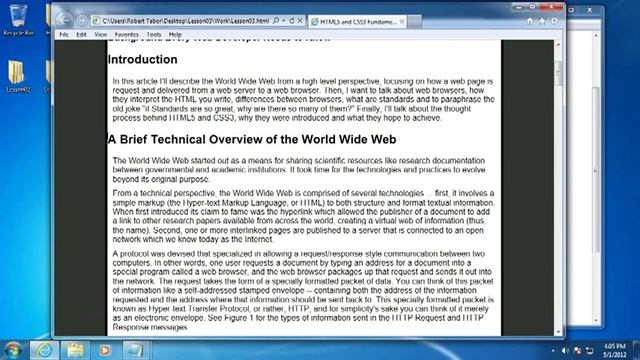This screenshot has height=360, width=640.
Task: Open the Tools menu
Action: (x=154, y=35)
